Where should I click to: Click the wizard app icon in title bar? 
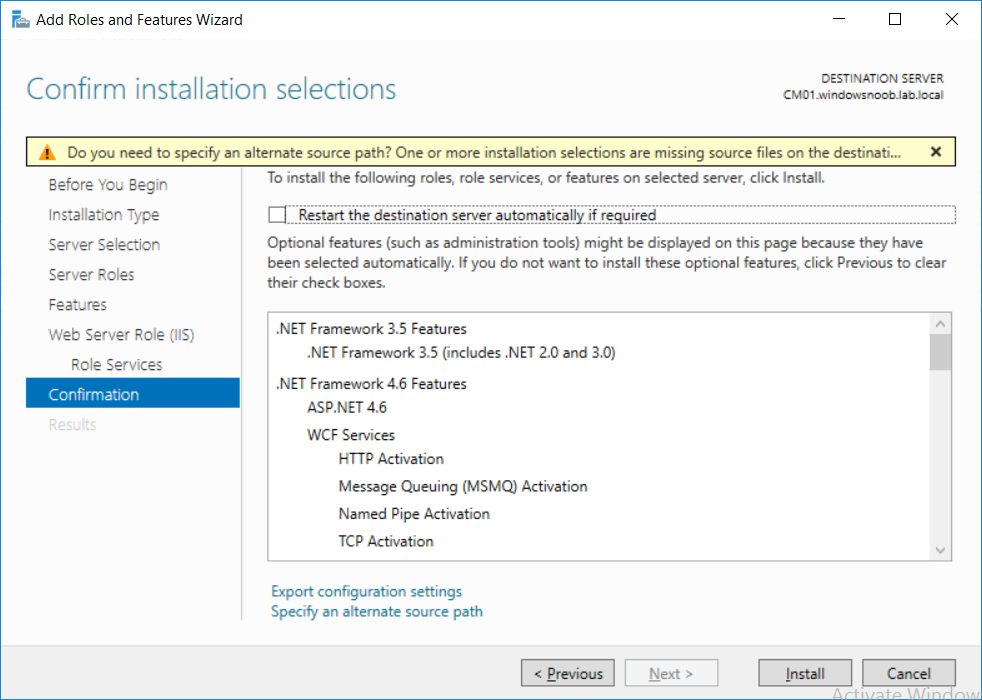[20, 20]
